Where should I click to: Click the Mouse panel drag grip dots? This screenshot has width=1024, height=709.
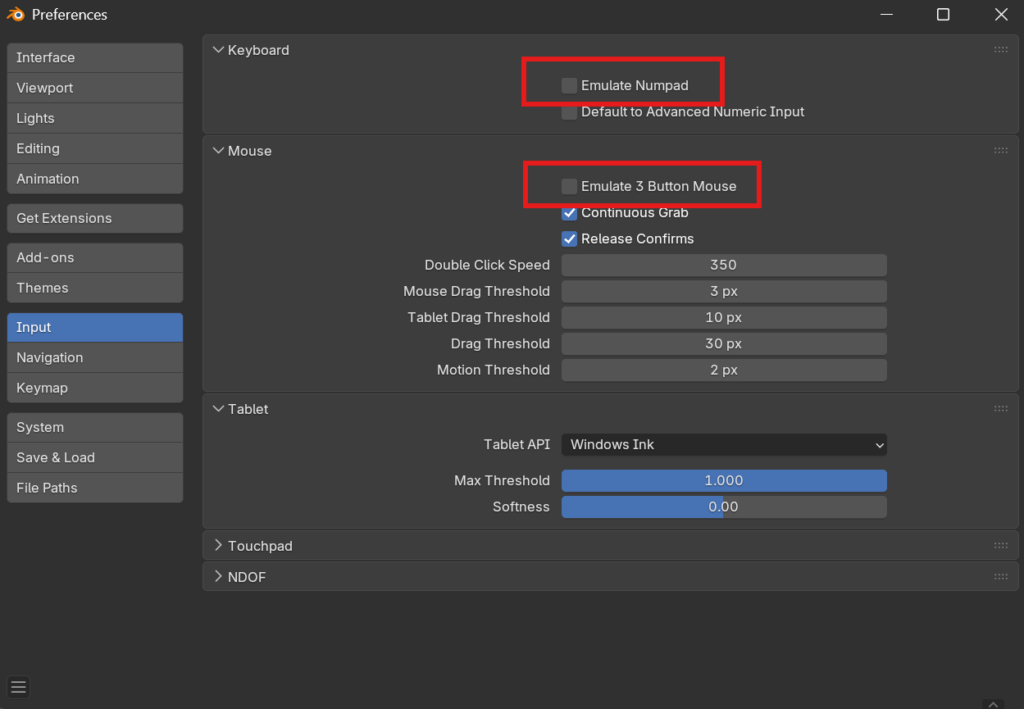click(x=1000, y=151)
